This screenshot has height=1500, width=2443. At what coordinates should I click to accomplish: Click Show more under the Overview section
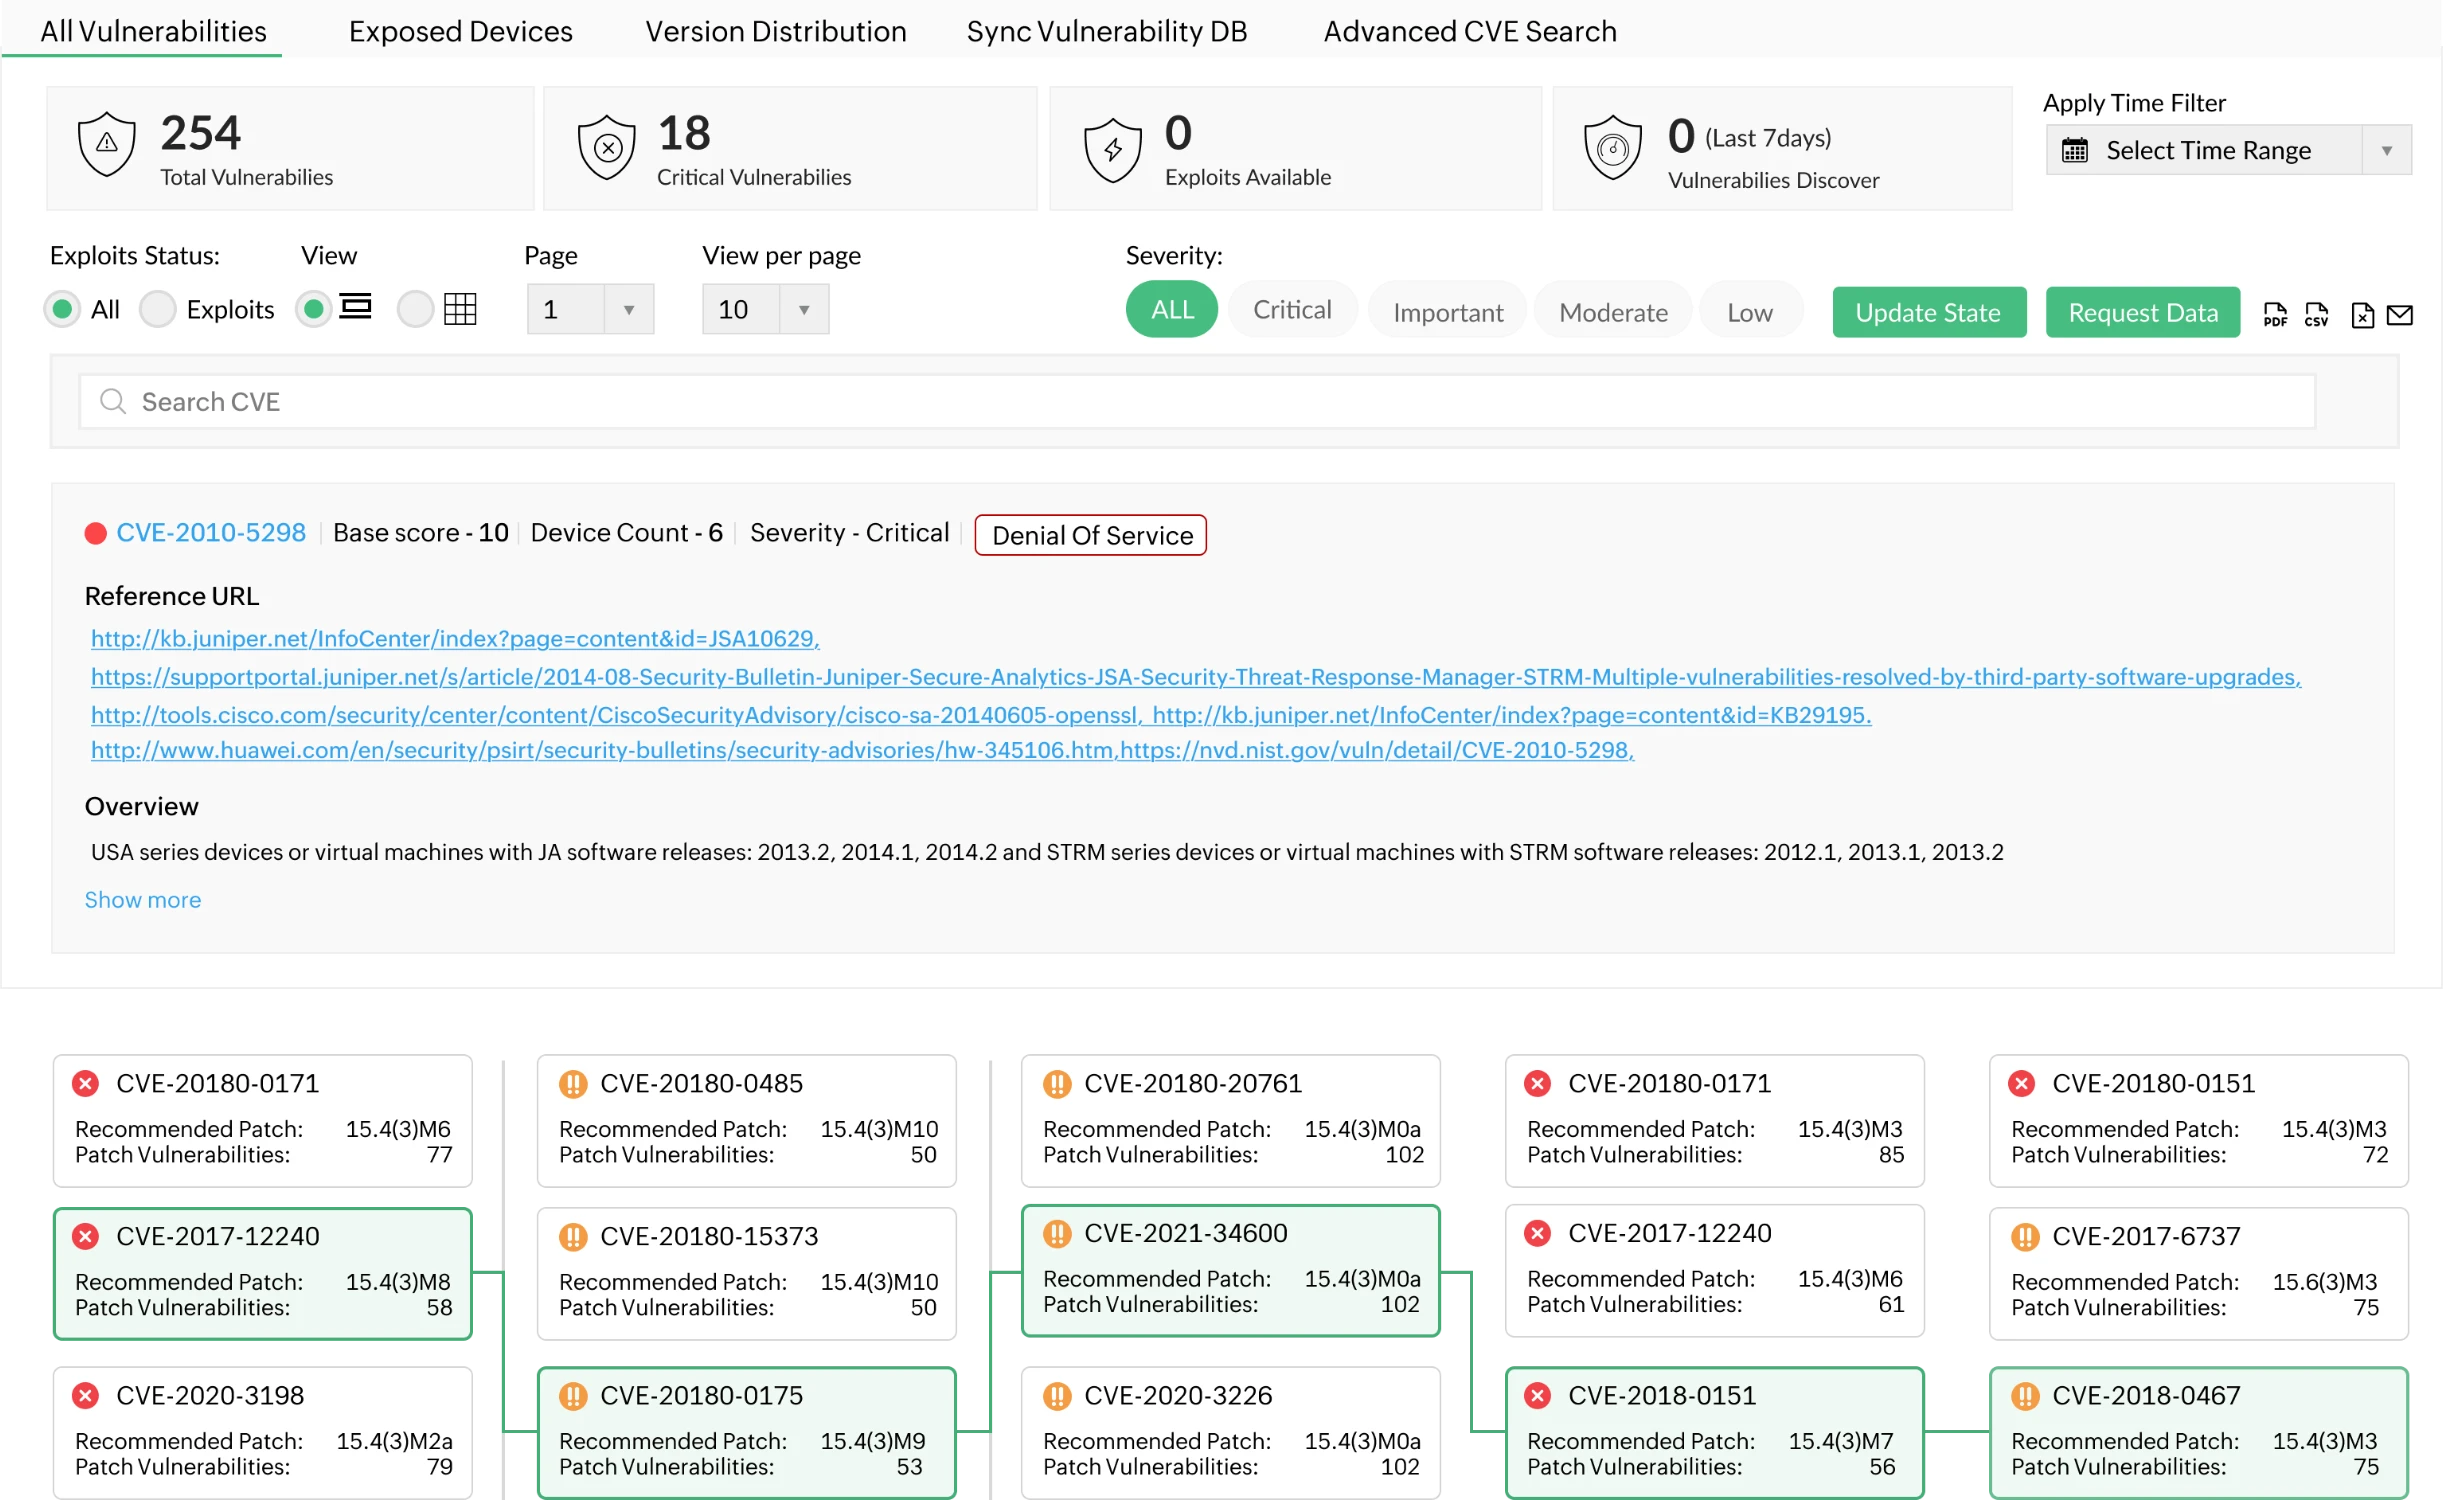coord(142,899)
